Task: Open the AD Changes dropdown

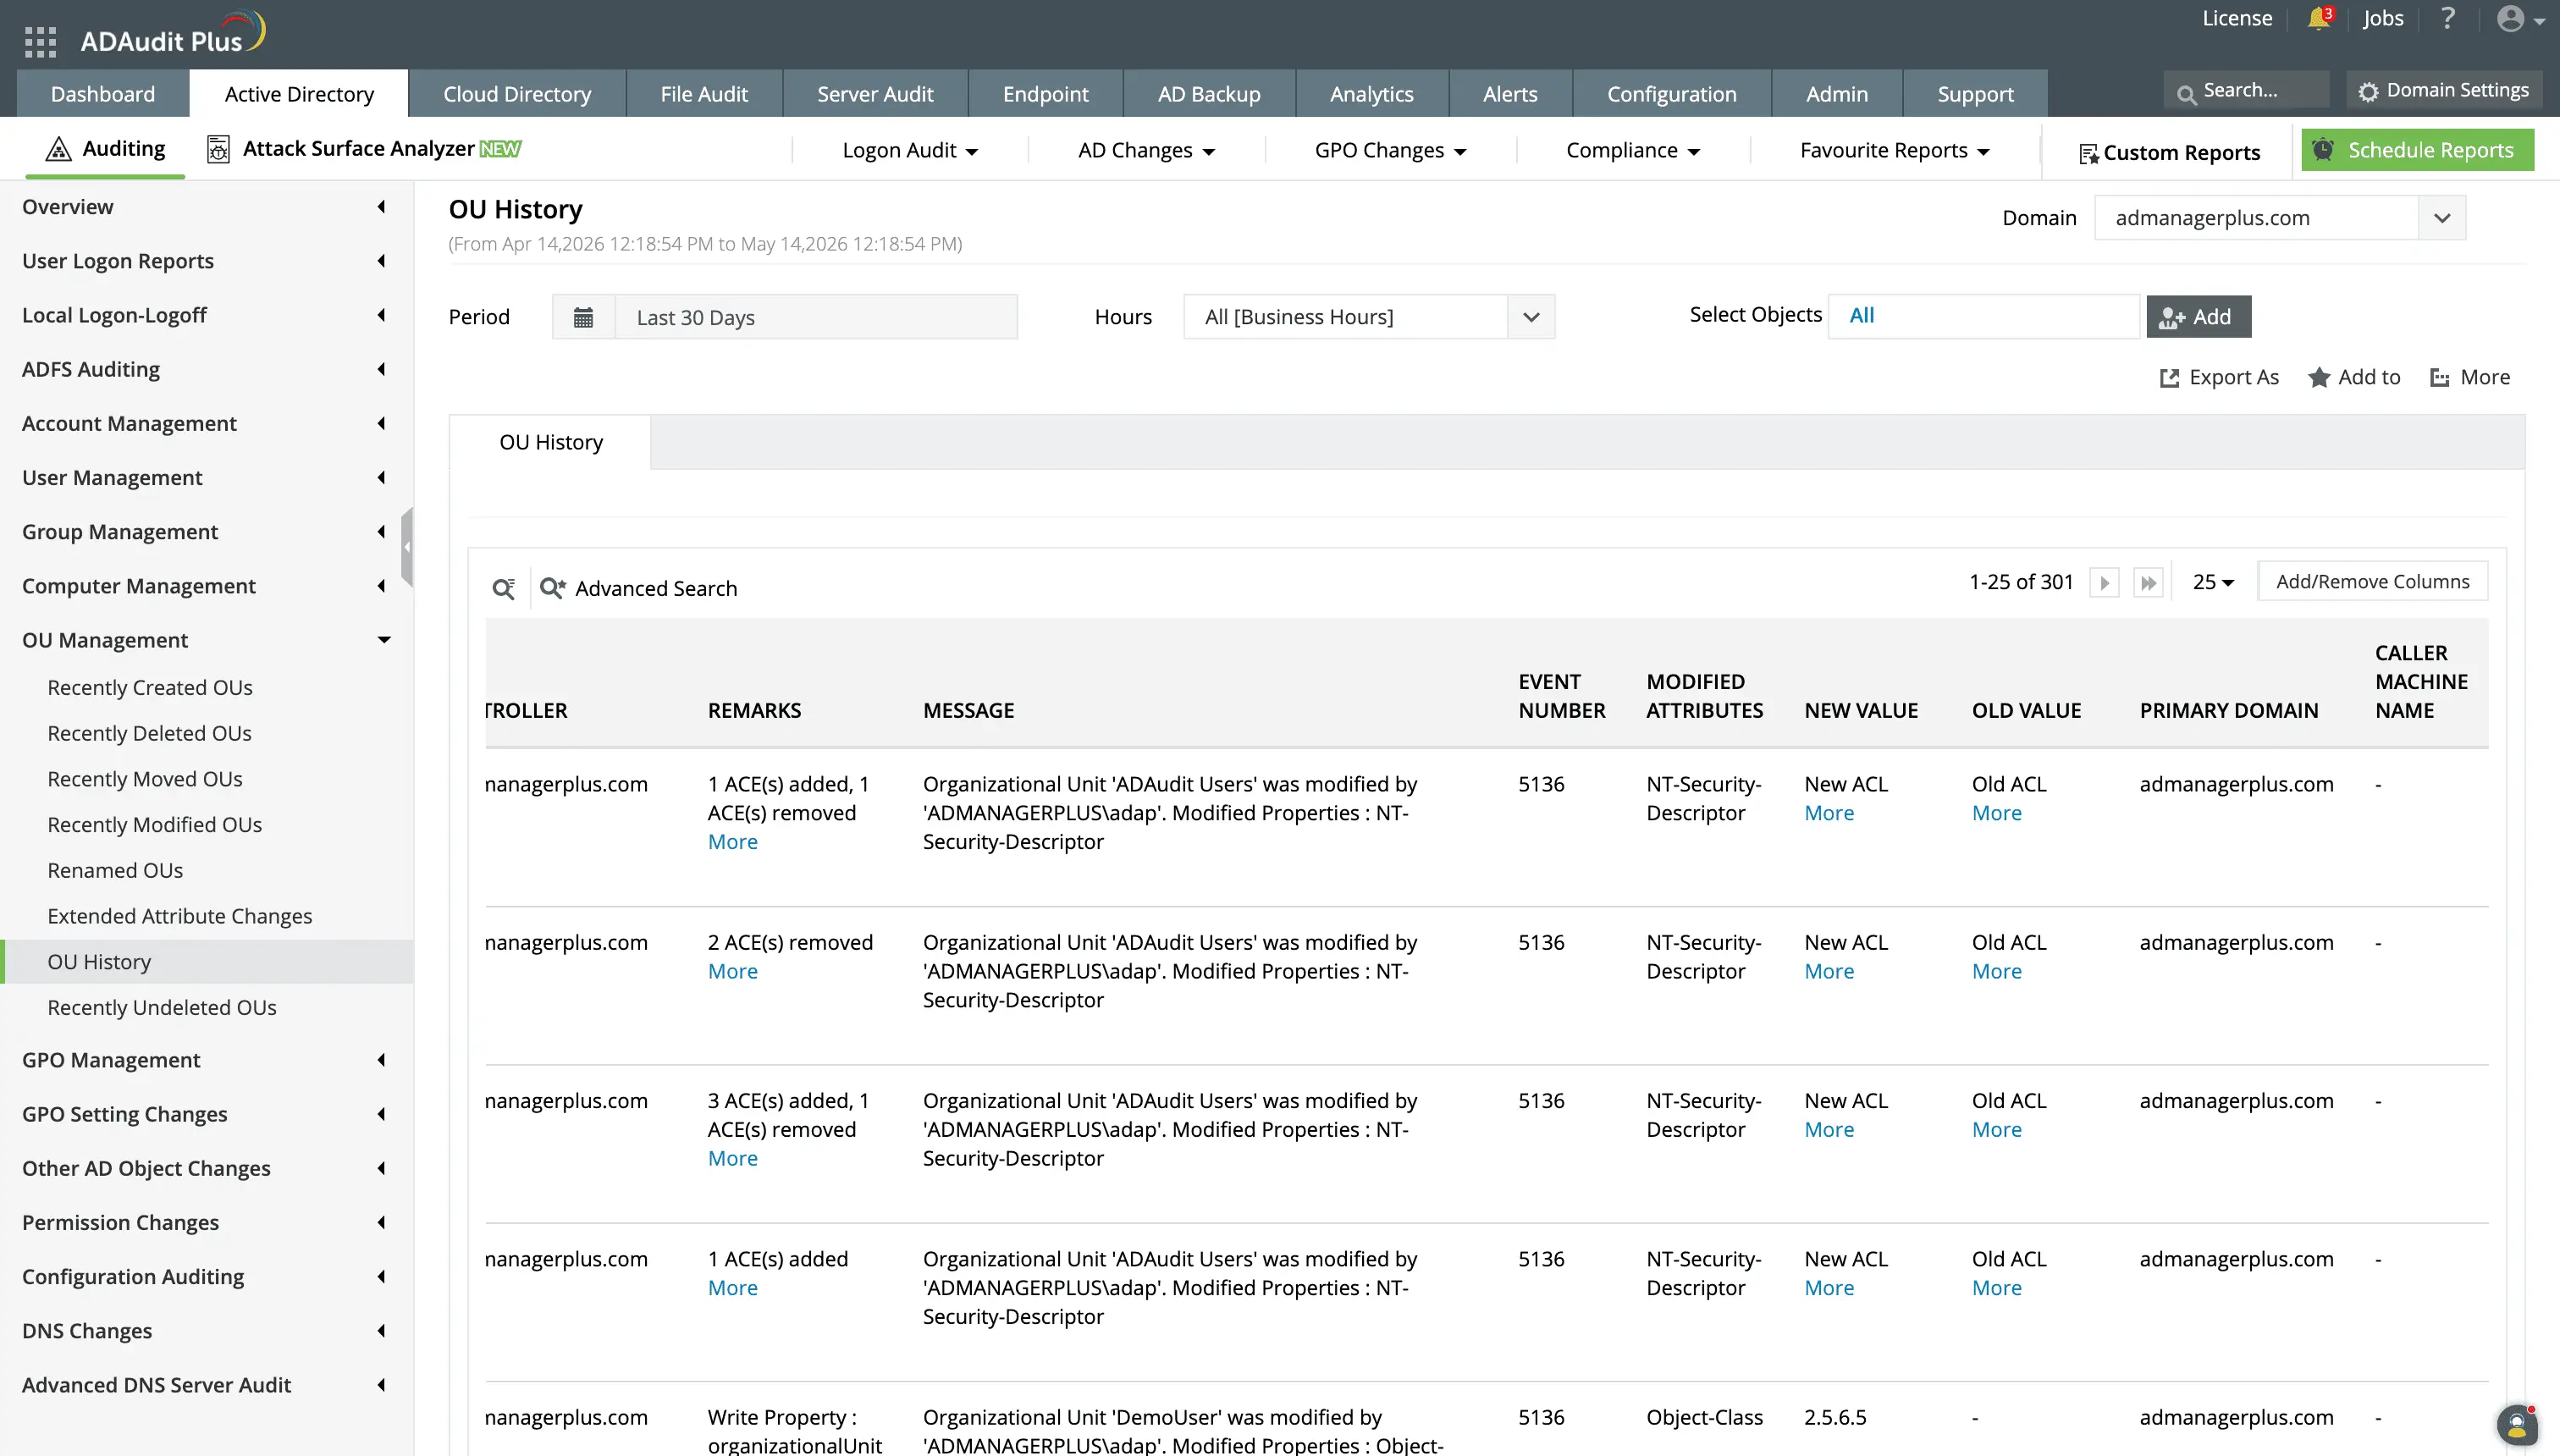Action: [1146, 150]
